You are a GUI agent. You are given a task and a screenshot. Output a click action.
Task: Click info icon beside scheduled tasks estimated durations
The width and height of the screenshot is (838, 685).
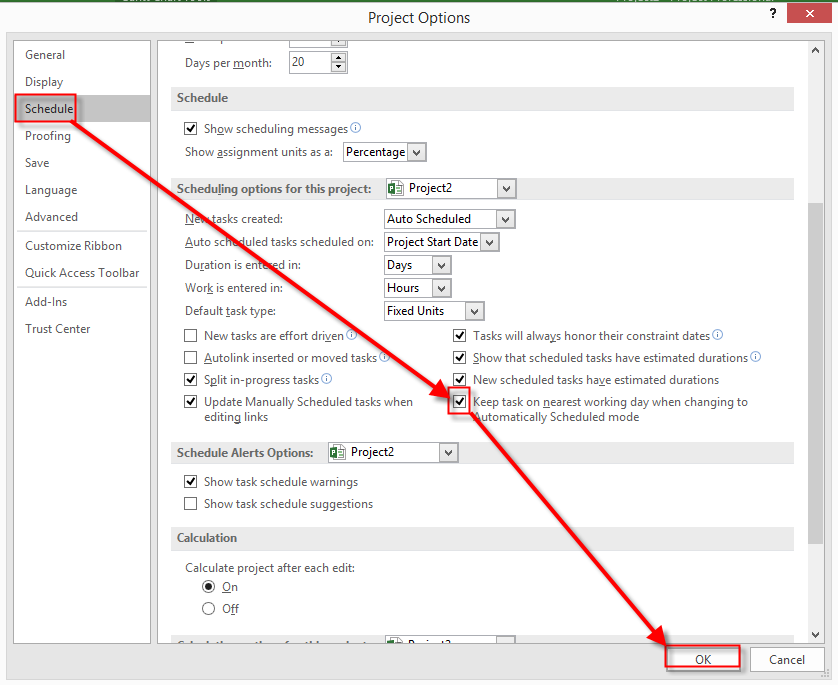[x=756, y=357]
